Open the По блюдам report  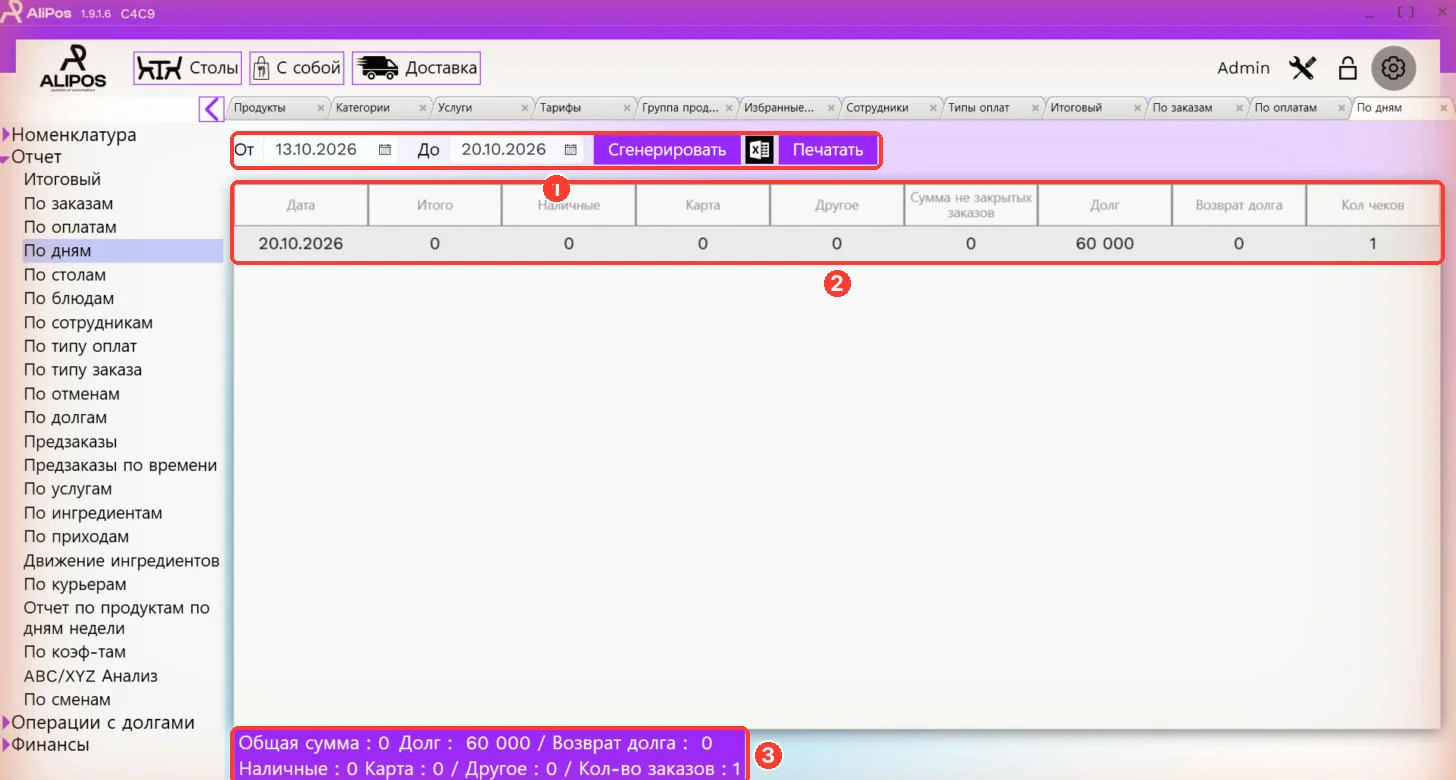click(69, 298)
